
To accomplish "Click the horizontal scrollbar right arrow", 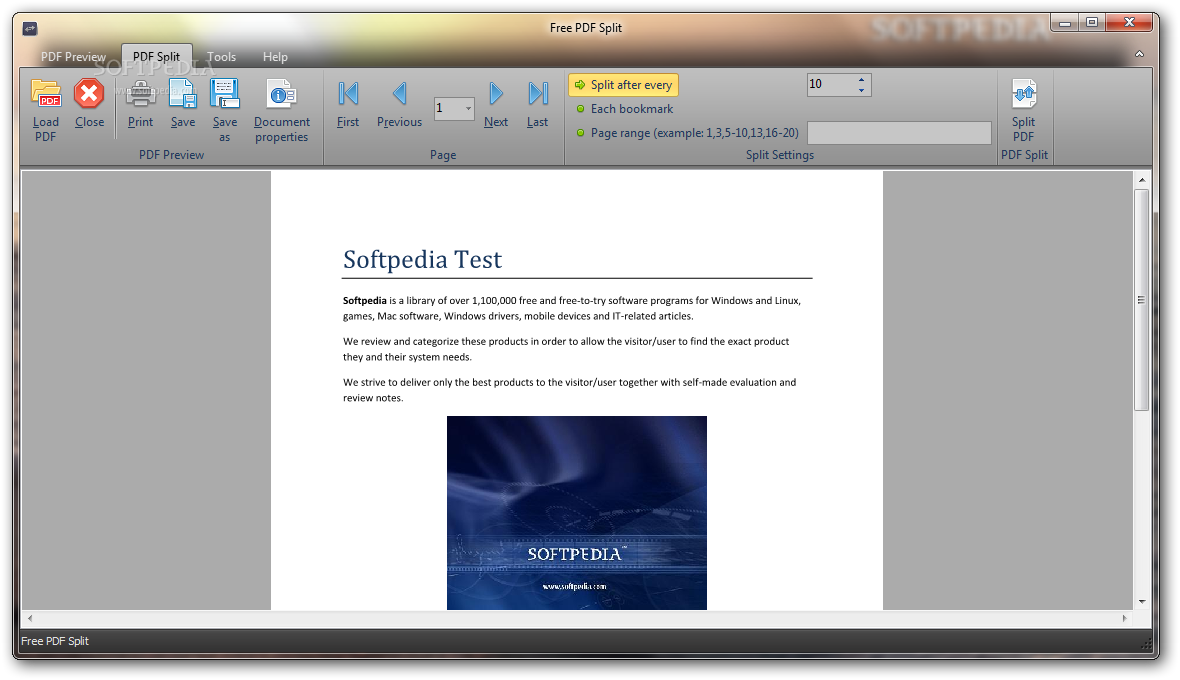I will [1124, 618].
